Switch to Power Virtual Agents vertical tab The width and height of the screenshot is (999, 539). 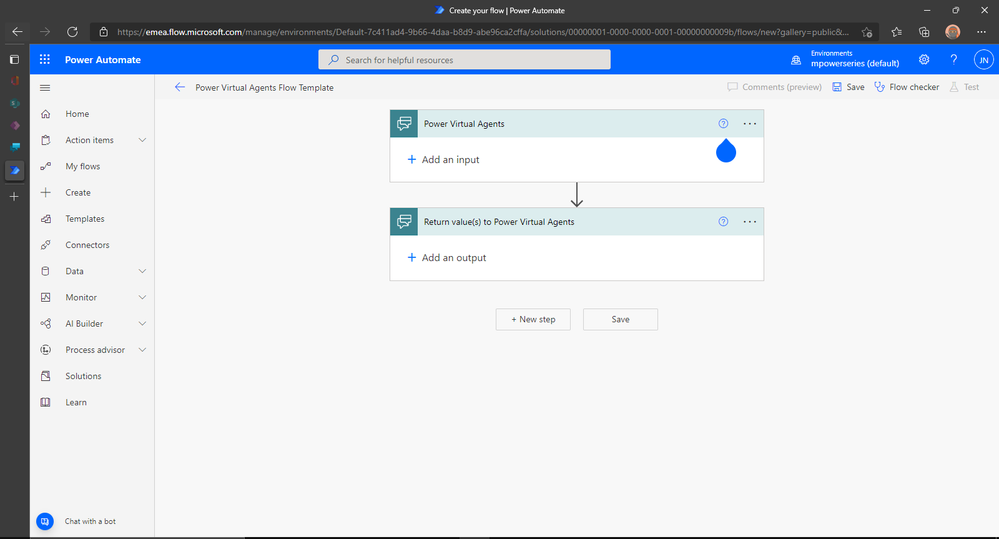[x=15, y=147]
